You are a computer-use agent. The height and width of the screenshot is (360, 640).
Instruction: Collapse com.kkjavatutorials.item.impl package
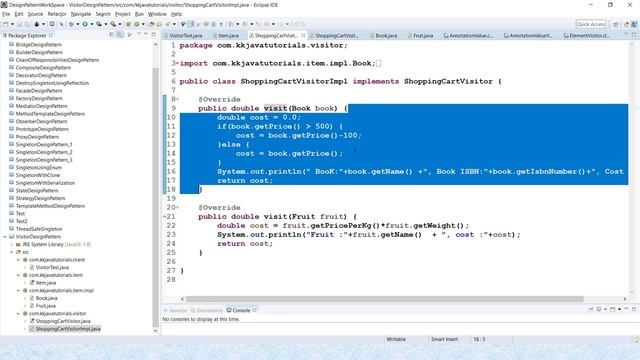[18, 291]
